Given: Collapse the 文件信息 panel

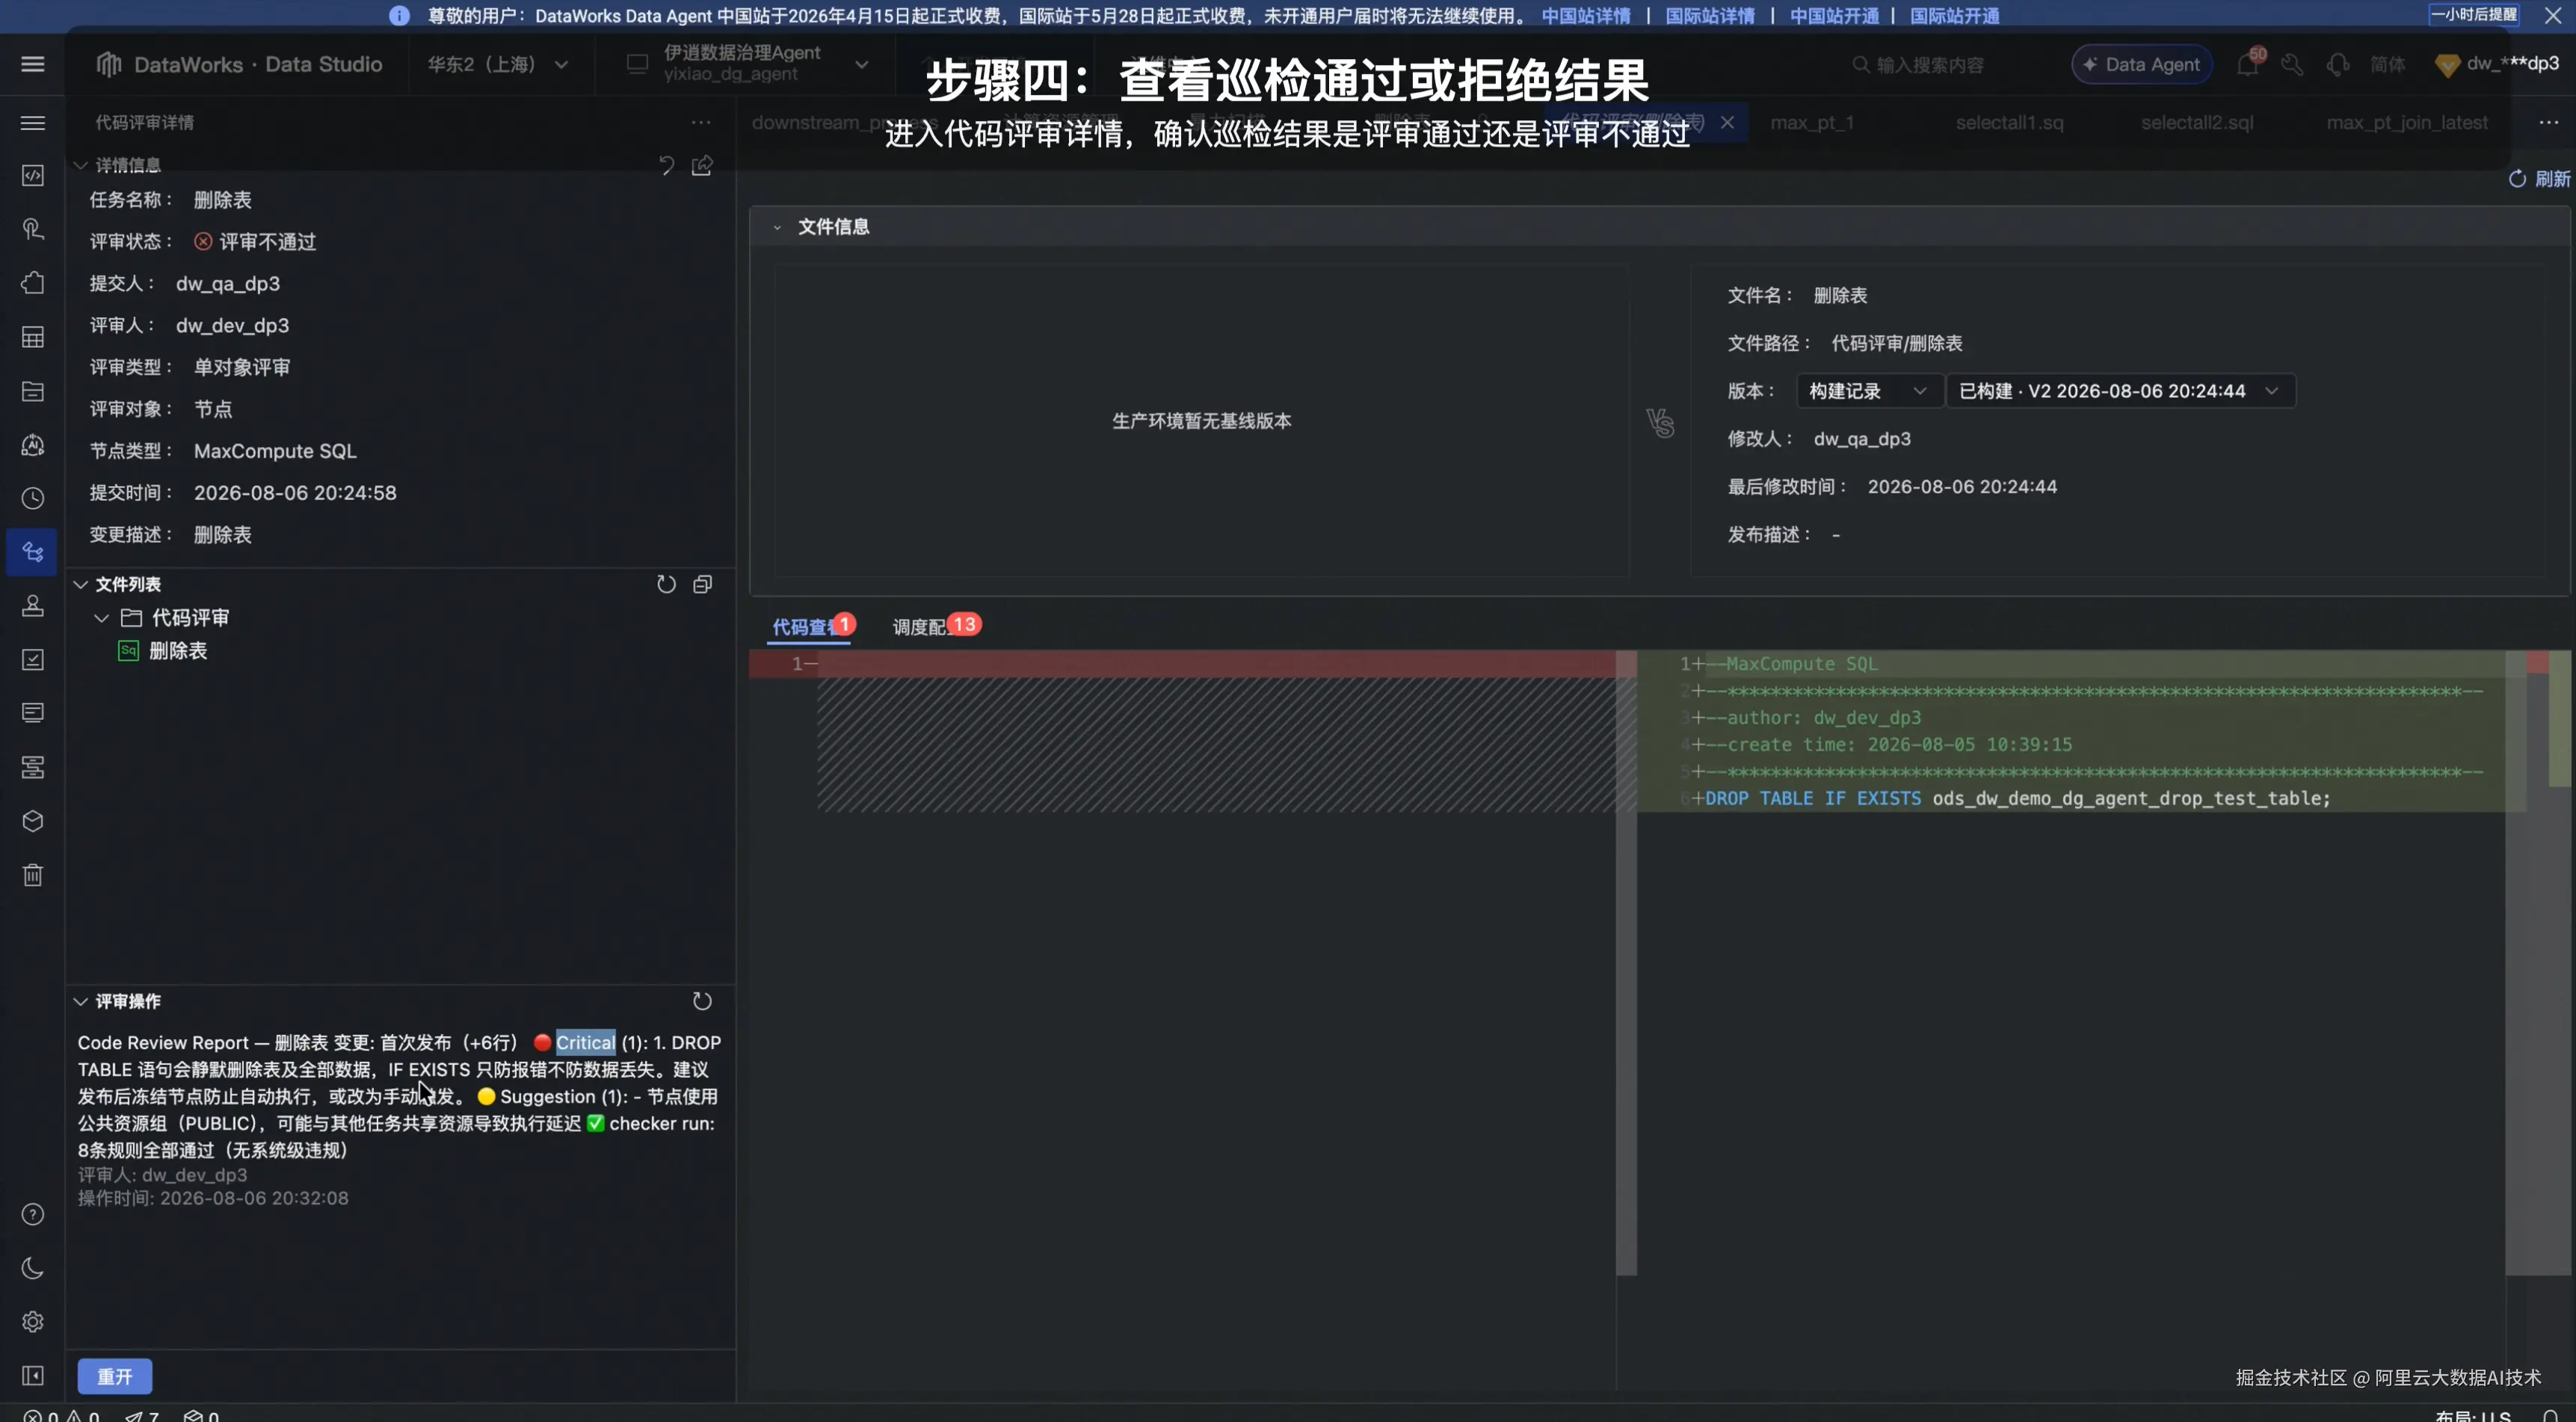Looking at the screenshot, I should [x=777, y=227].
